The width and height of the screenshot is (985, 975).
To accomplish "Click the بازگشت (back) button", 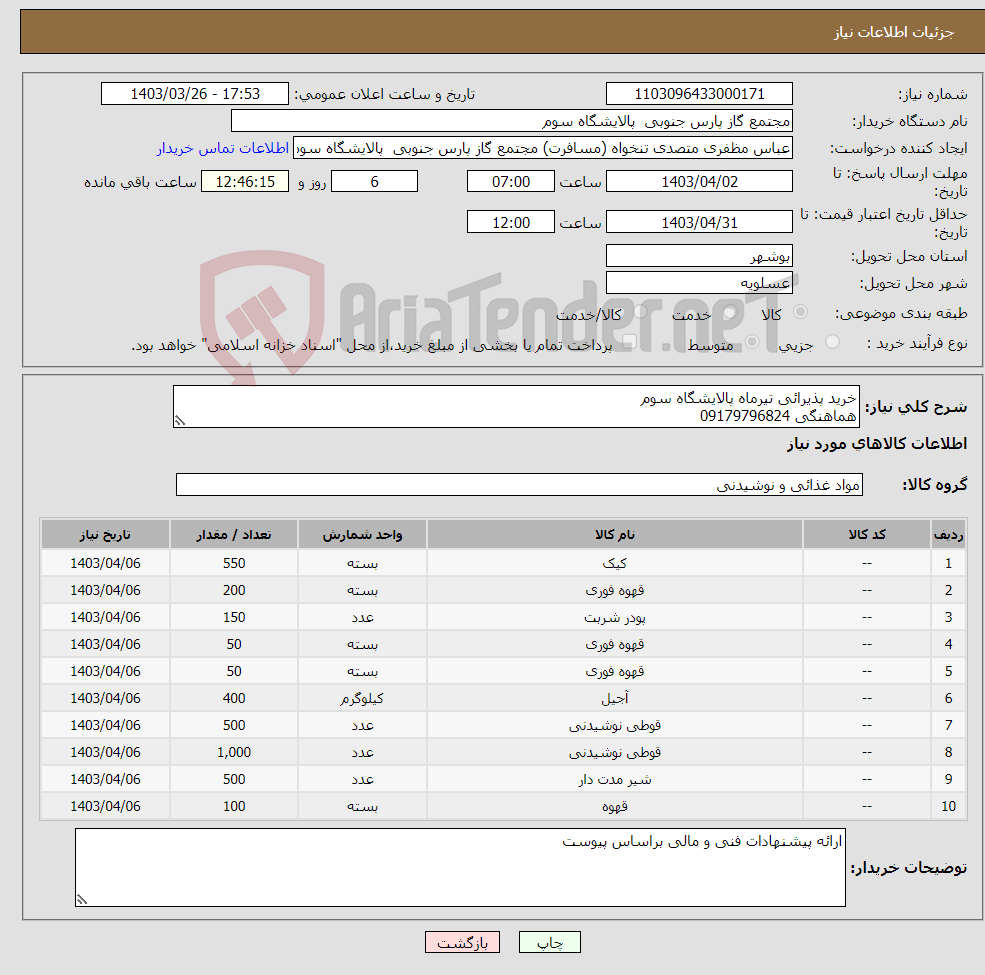I will point(462,942).
